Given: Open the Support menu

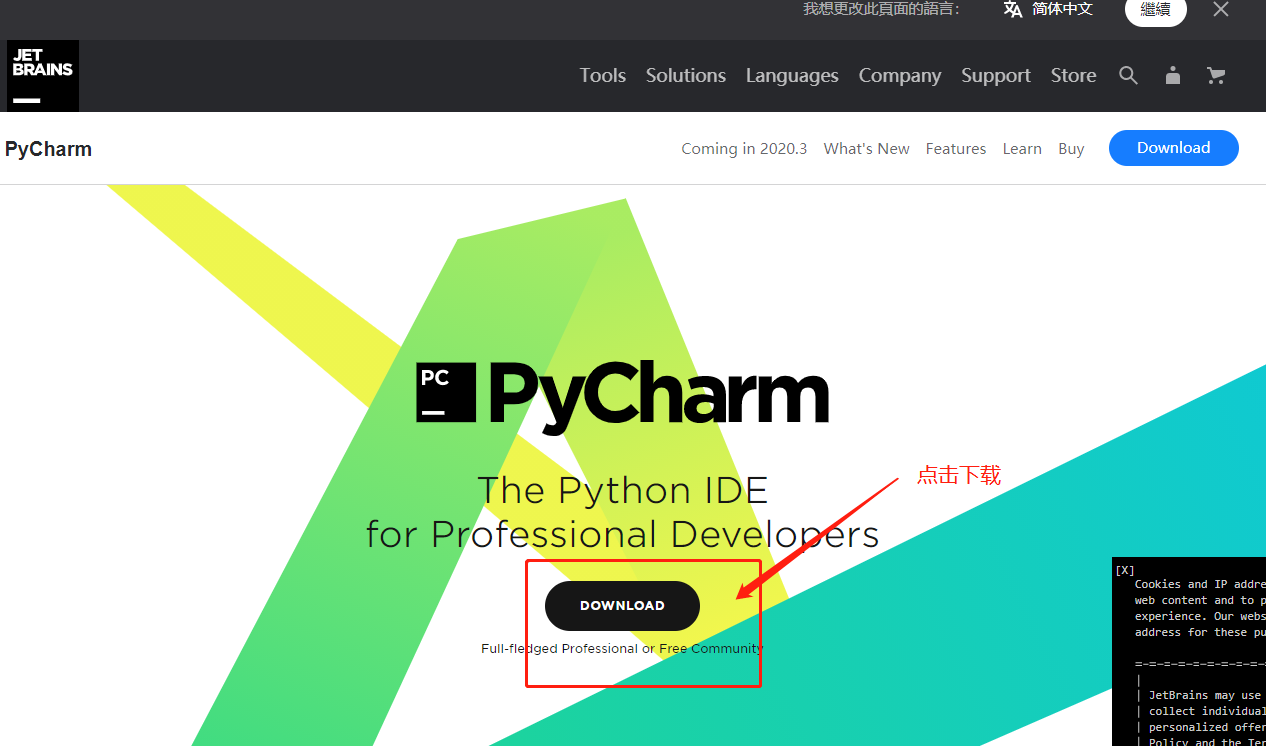Looking at the screenshot, I should [996, 76].
